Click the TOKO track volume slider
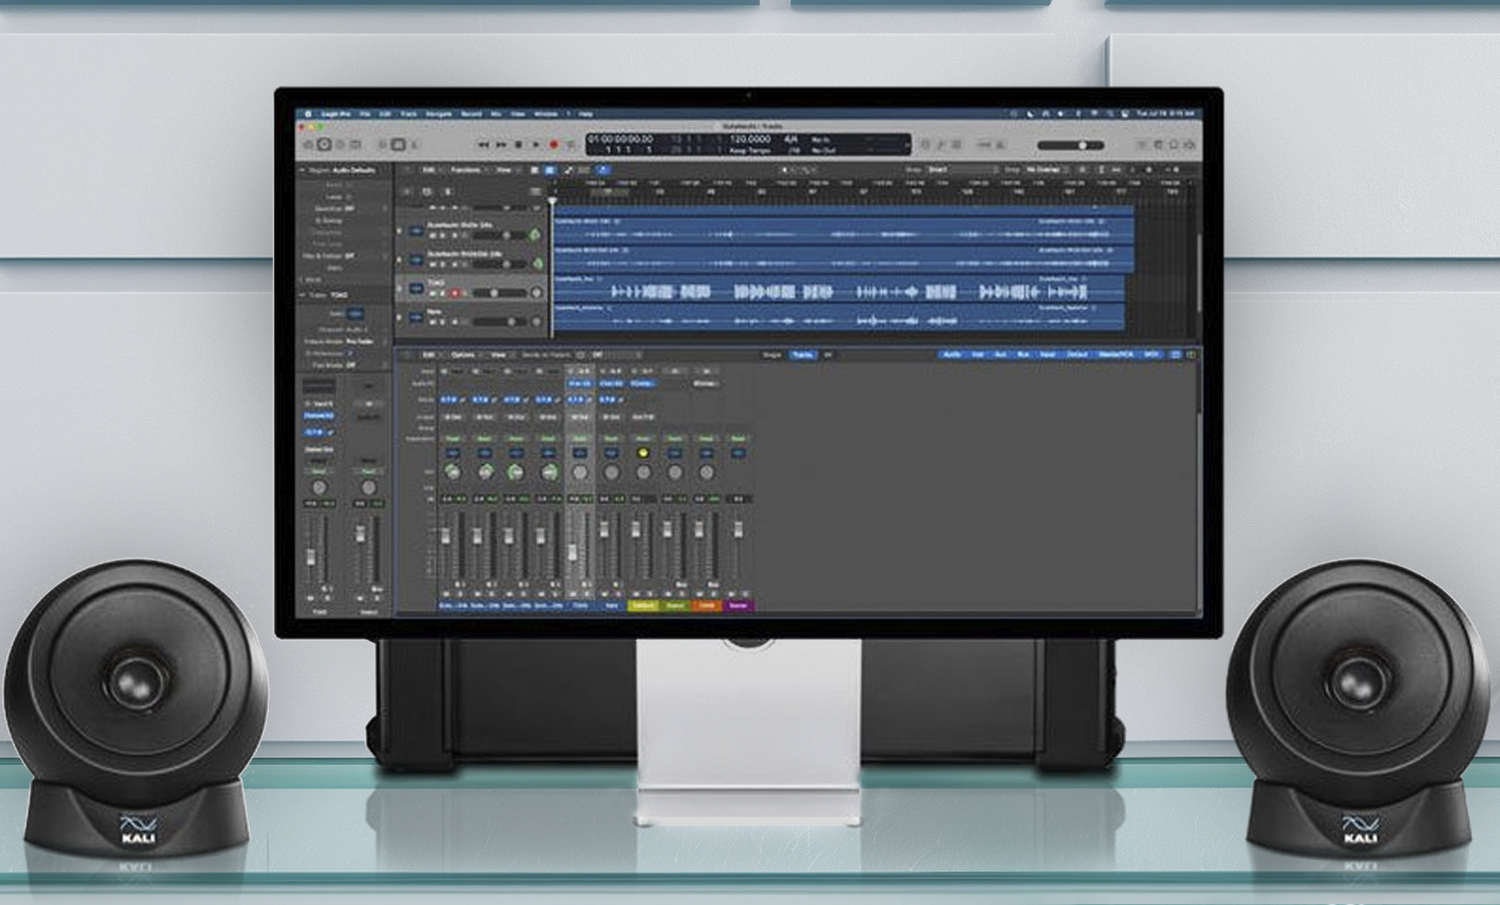1500x905 pixels. pyautogui.click(x=500, y=293)
